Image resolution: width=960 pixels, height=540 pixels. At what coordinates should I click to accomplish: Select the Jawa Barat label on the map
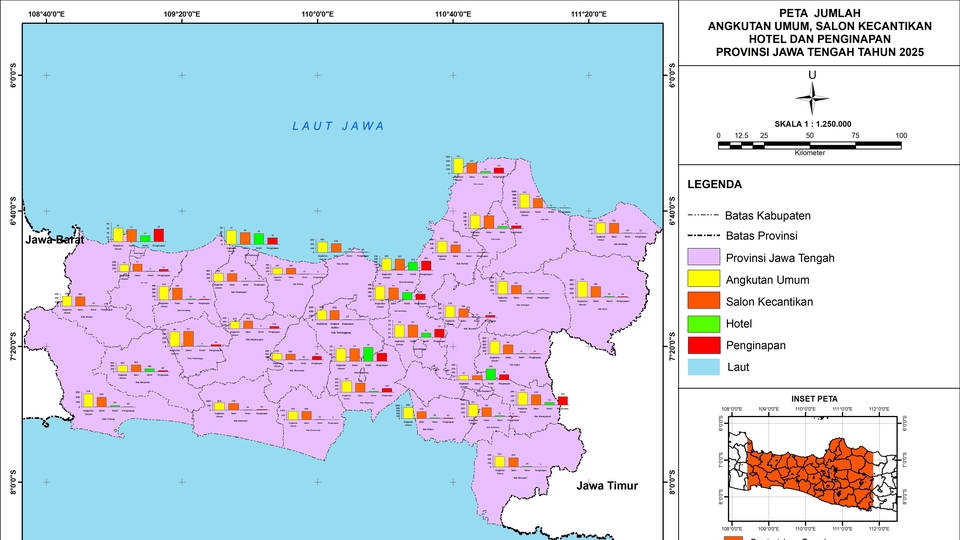click(54, 240)
